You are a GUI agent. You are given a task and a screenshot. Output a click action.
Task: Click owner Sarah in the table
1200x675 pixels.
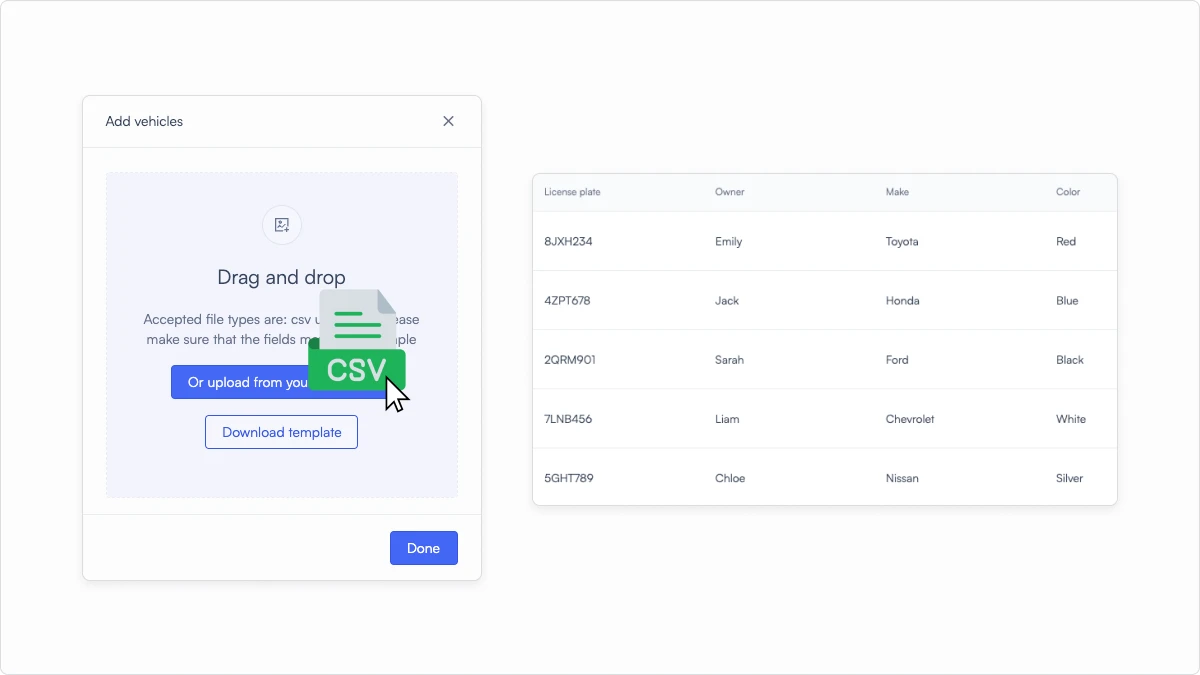(730, 359)
